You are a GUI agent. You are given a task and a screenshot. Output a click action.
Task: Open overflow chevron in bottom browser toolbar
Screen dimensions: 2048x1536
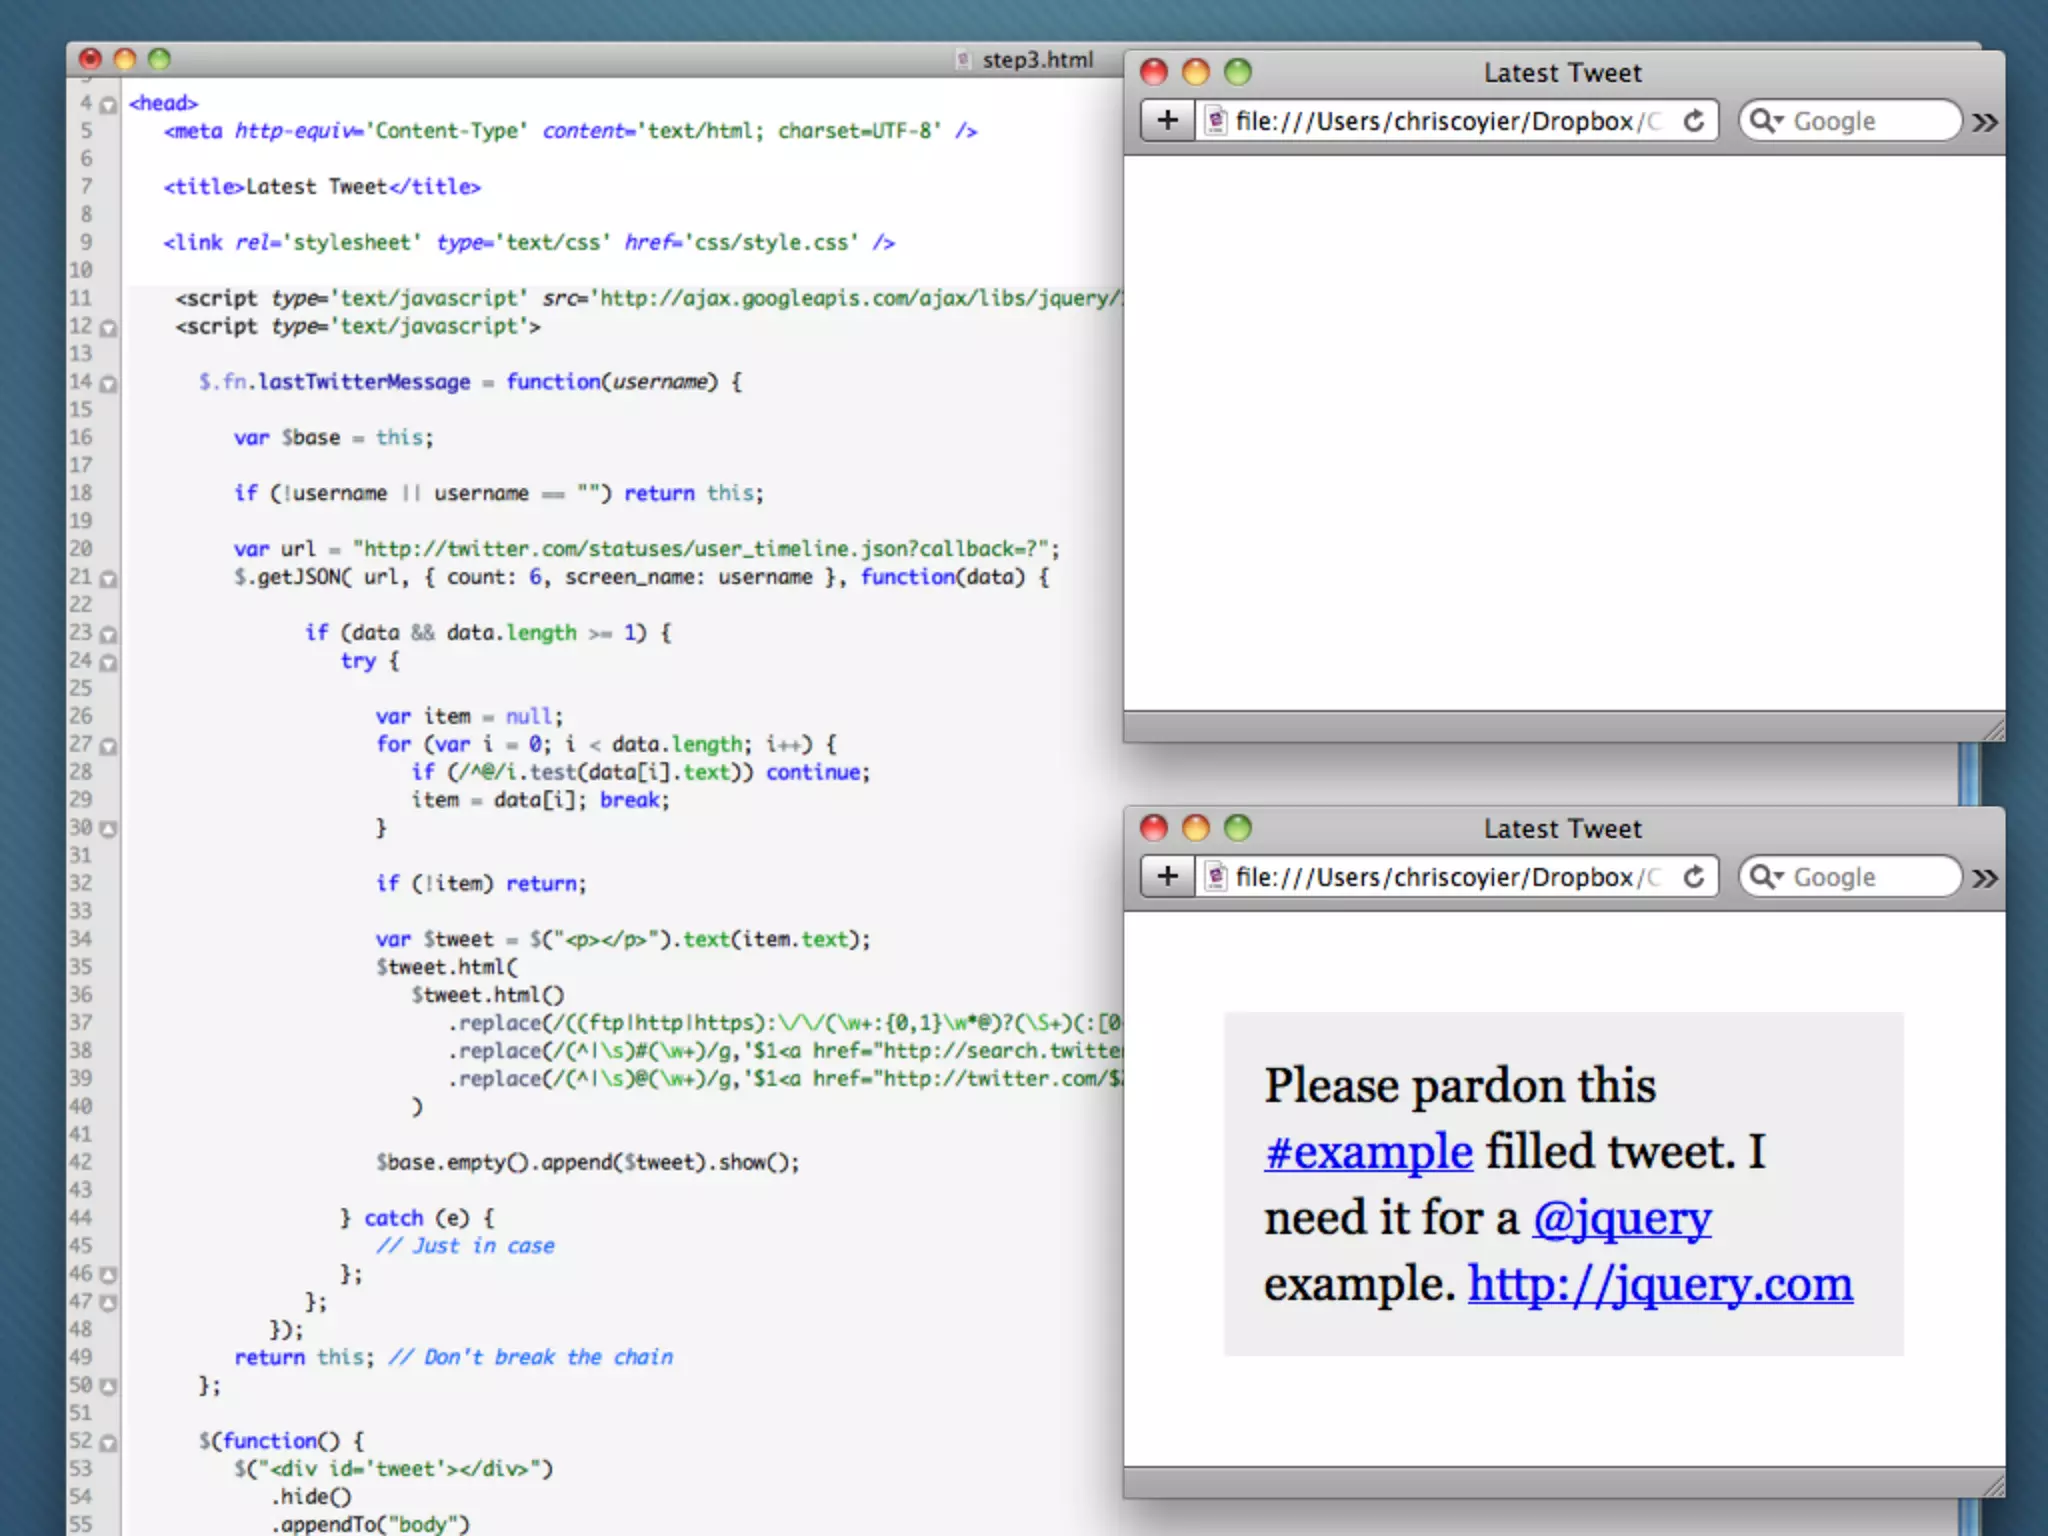point(1984,878)
